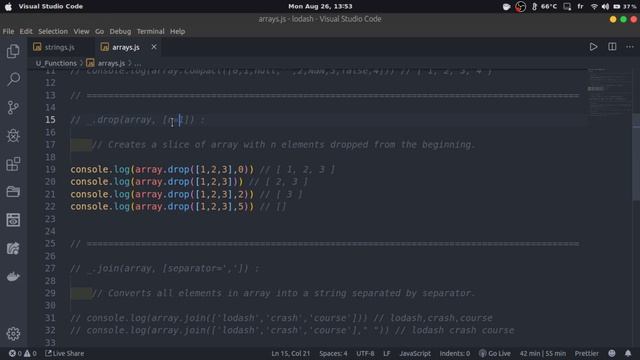Click line number 19 in the gutter

(x=50, y=169)
